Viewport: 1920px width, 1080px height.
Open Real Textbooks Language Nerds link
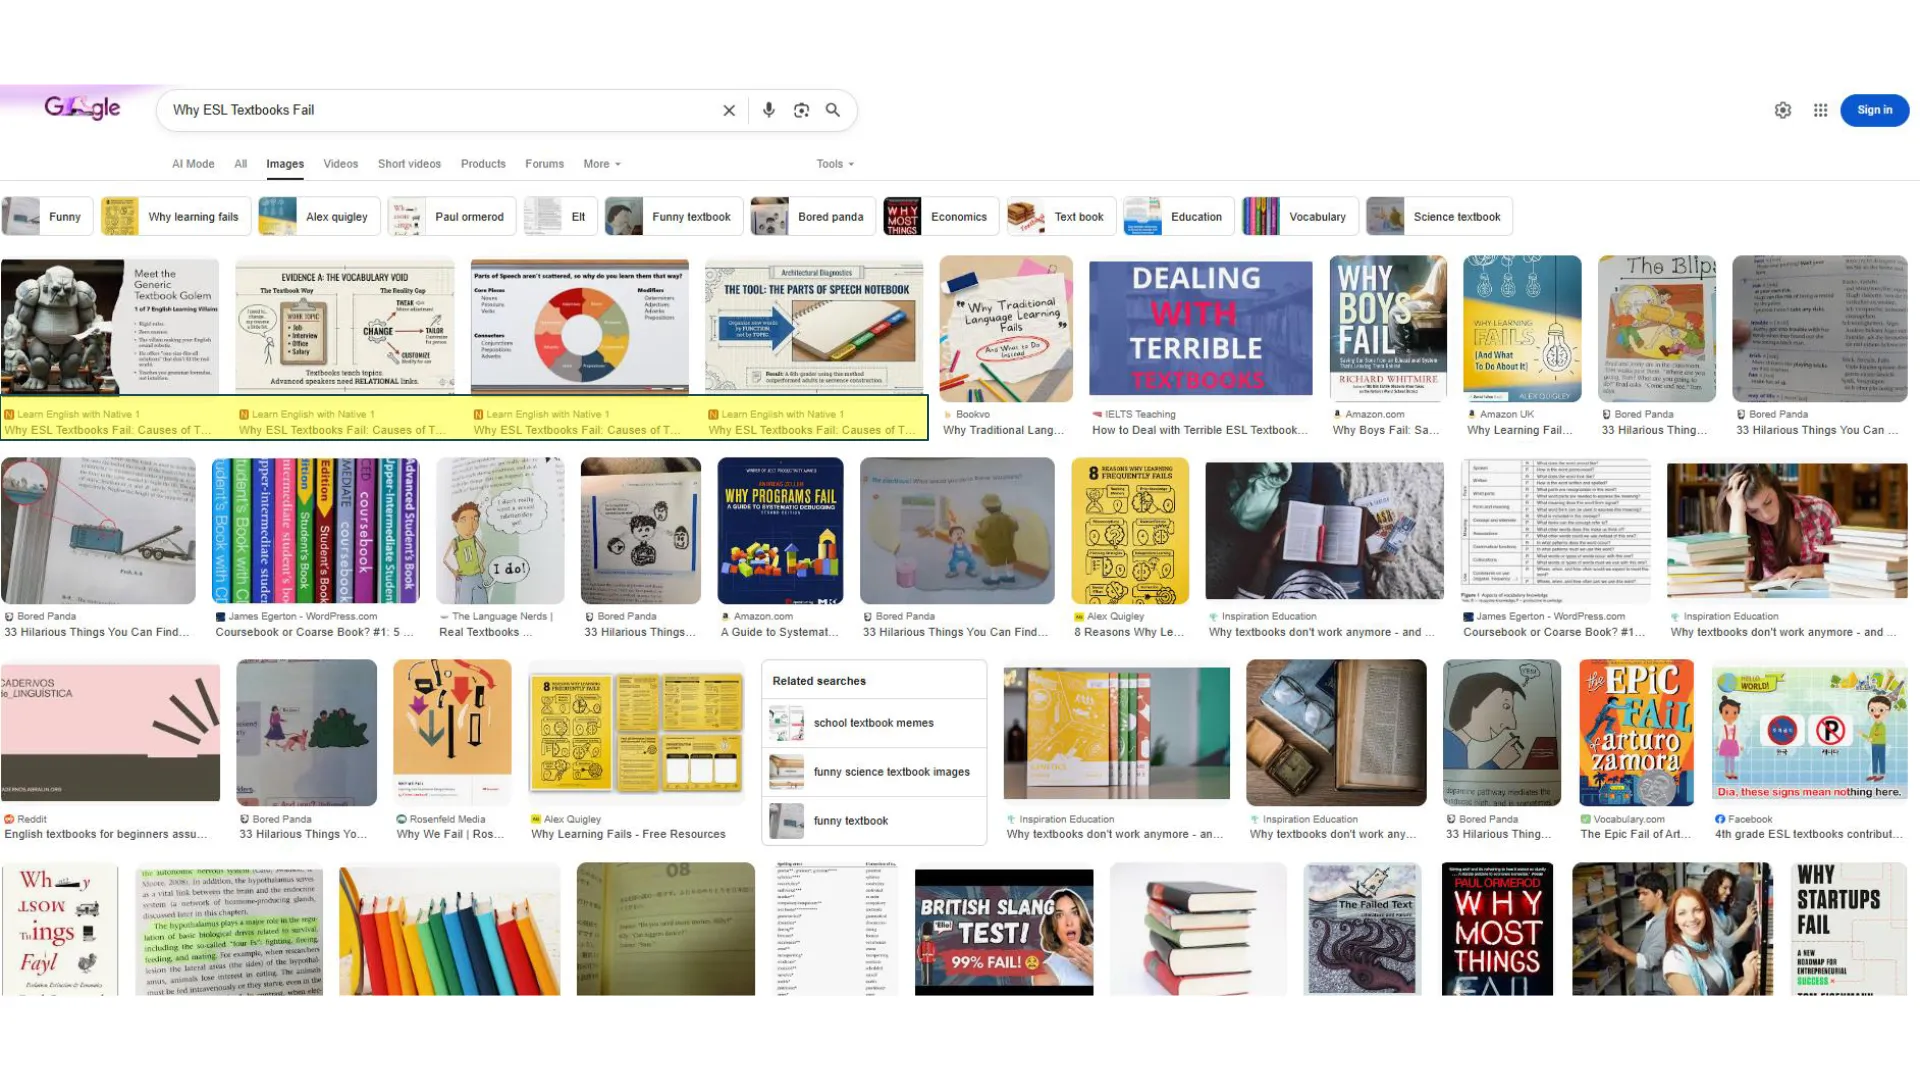486,632
